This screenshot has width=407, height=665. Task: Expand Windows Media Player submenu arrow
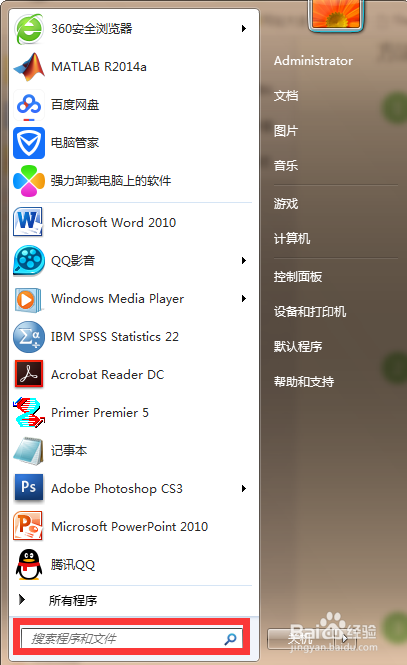point(244,299)
